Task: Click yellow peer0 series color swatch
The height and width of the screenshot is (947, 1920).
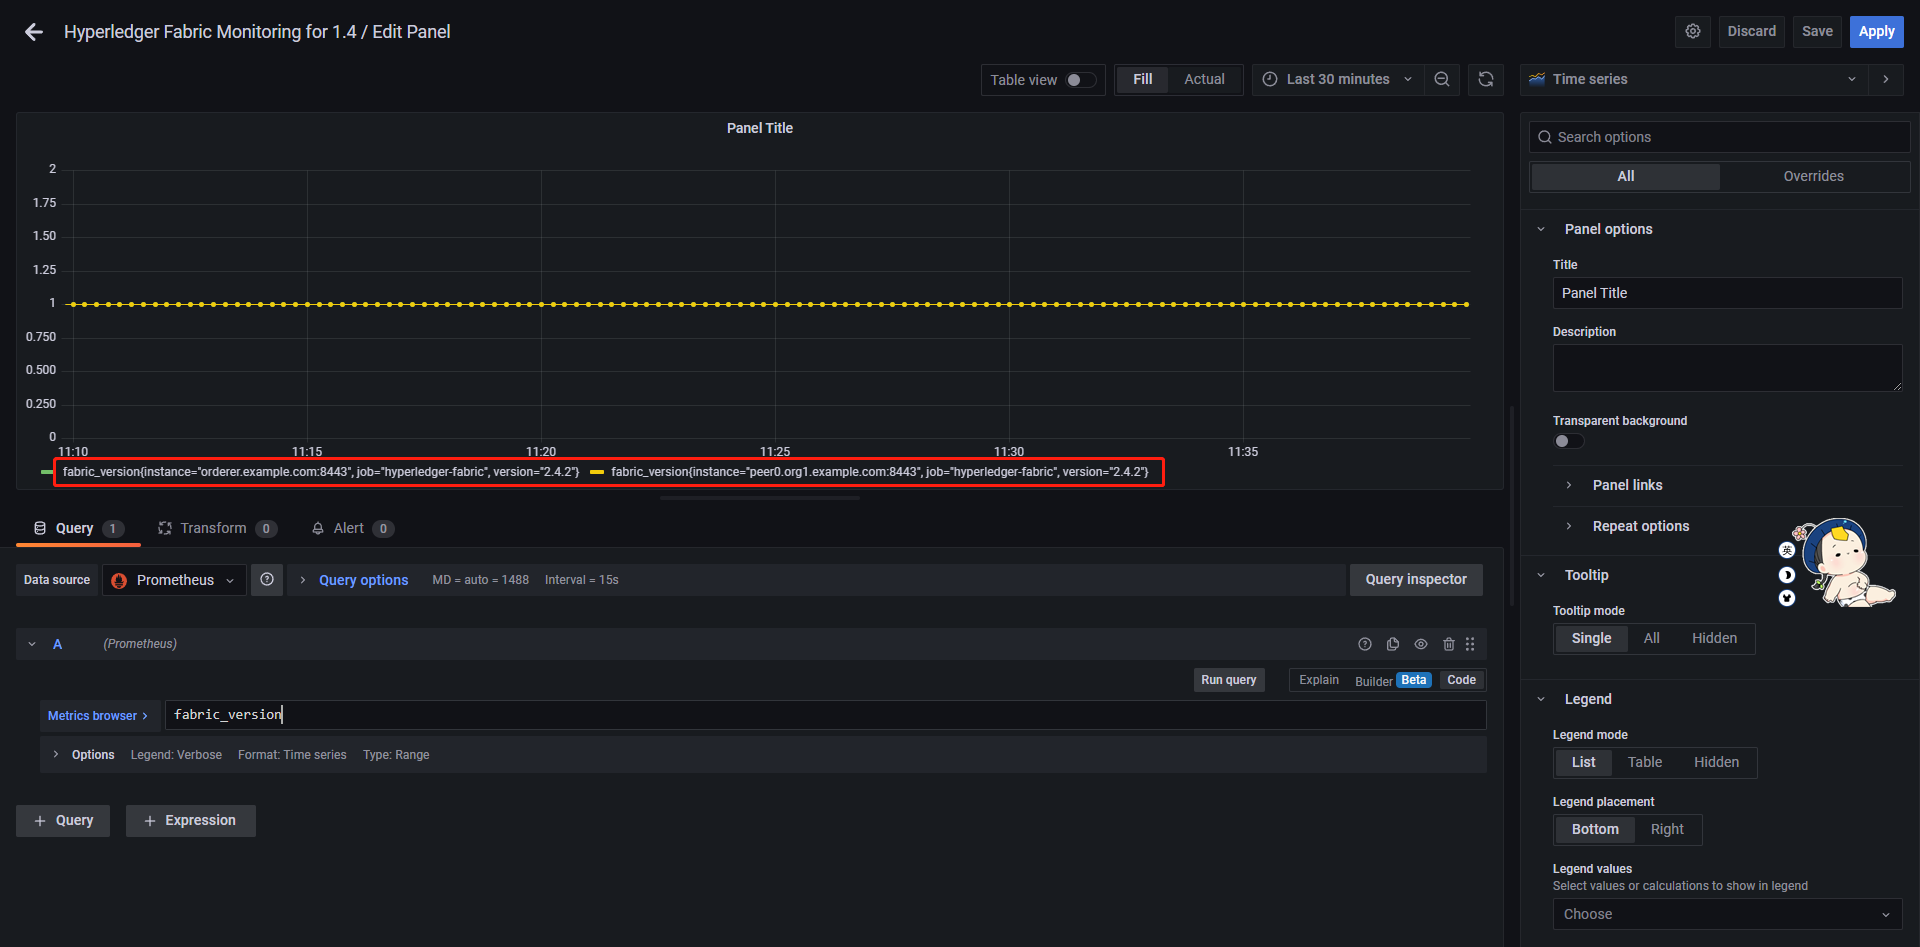Action: [597, 472]
